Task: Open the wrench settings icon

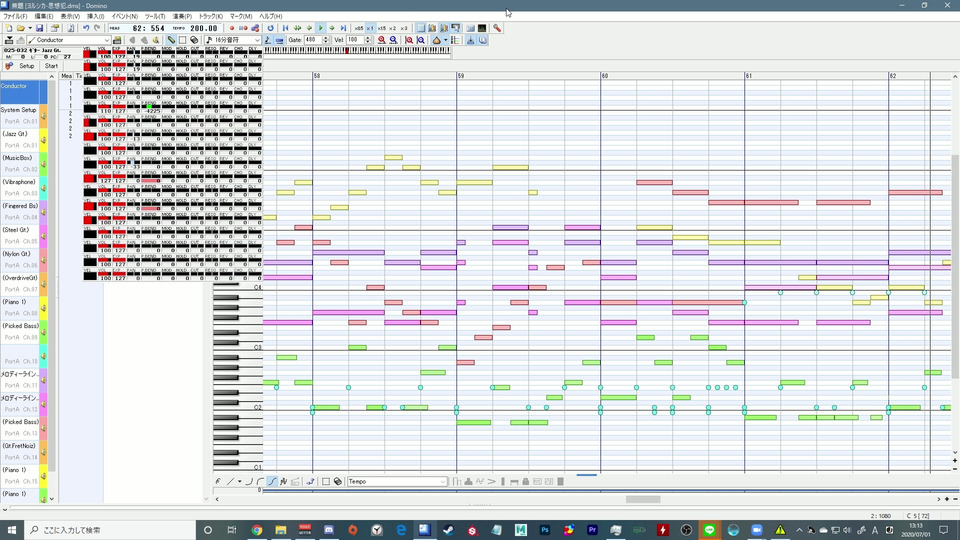Action: pyautogui.click(x=497, y=28)
